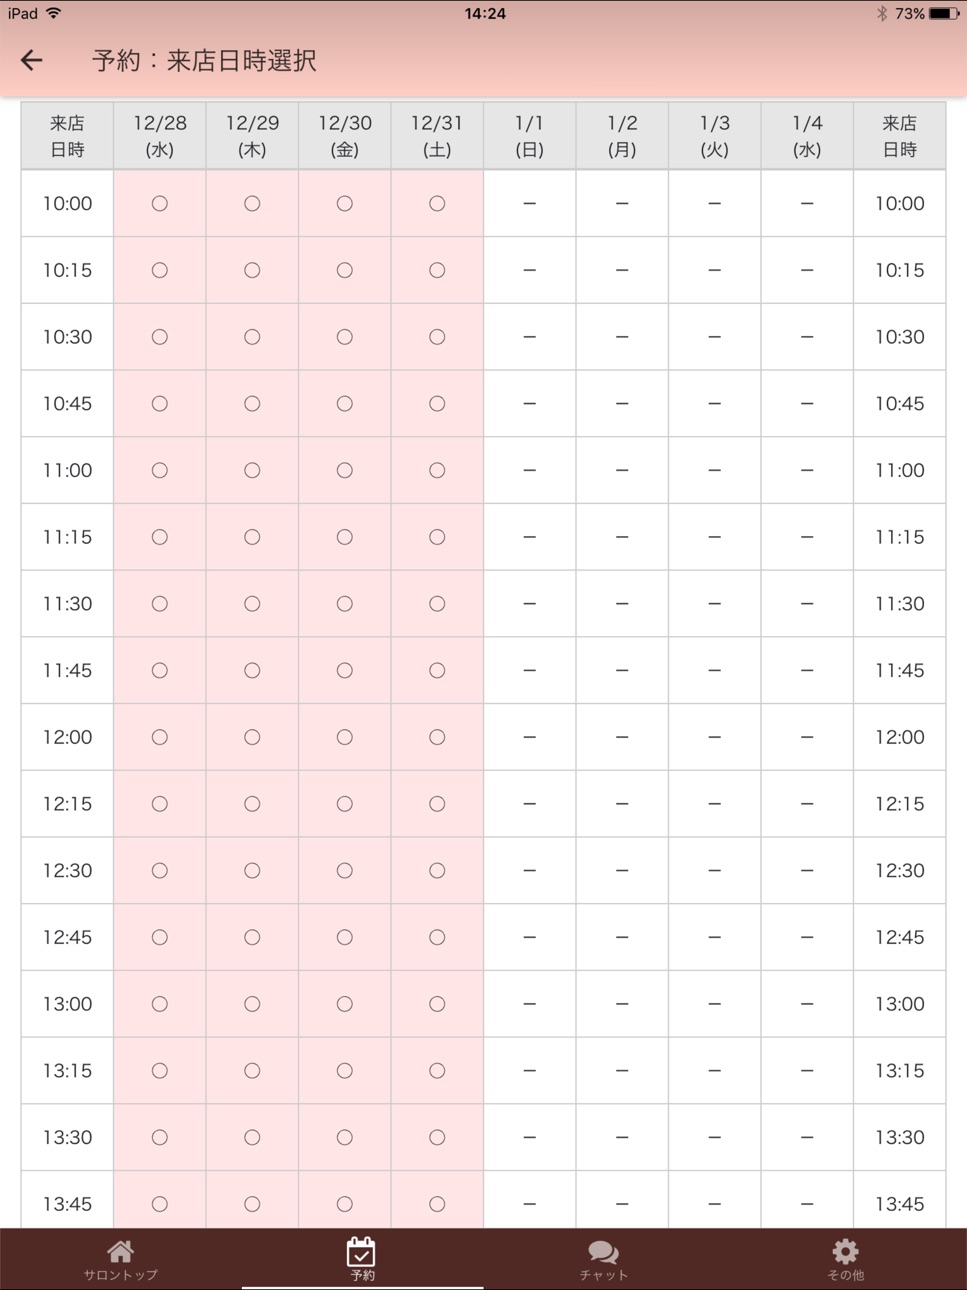Choose the 10:45 slot on 12/29
Viewport: 967px width, 1290px height.
(252, 404)
